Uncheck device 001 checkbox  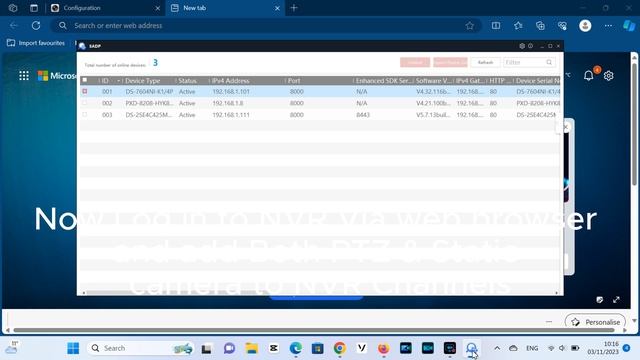(x=84, y=91)
